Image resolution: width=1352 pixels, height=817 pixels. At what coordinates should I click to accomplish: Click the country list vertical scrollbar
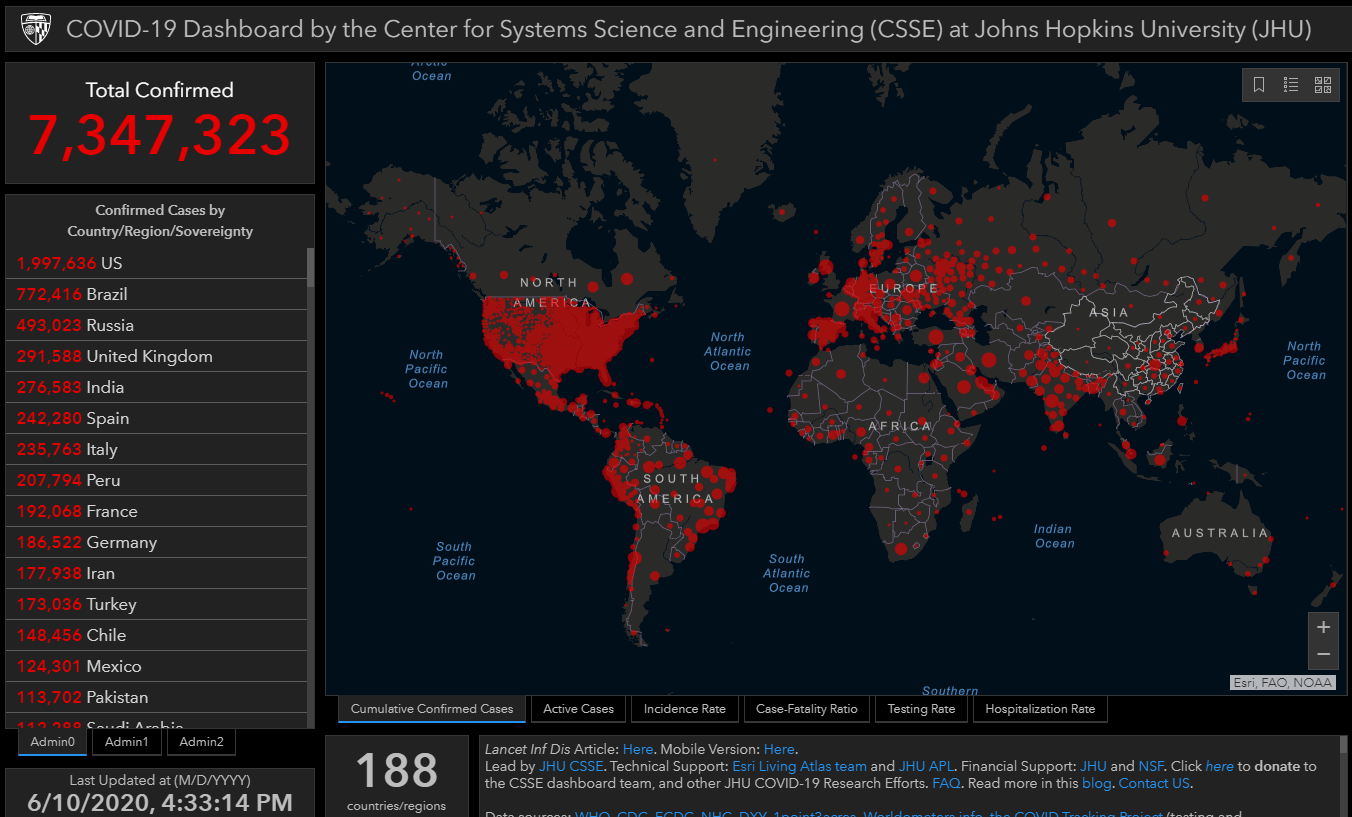click(x=310, y=267)
